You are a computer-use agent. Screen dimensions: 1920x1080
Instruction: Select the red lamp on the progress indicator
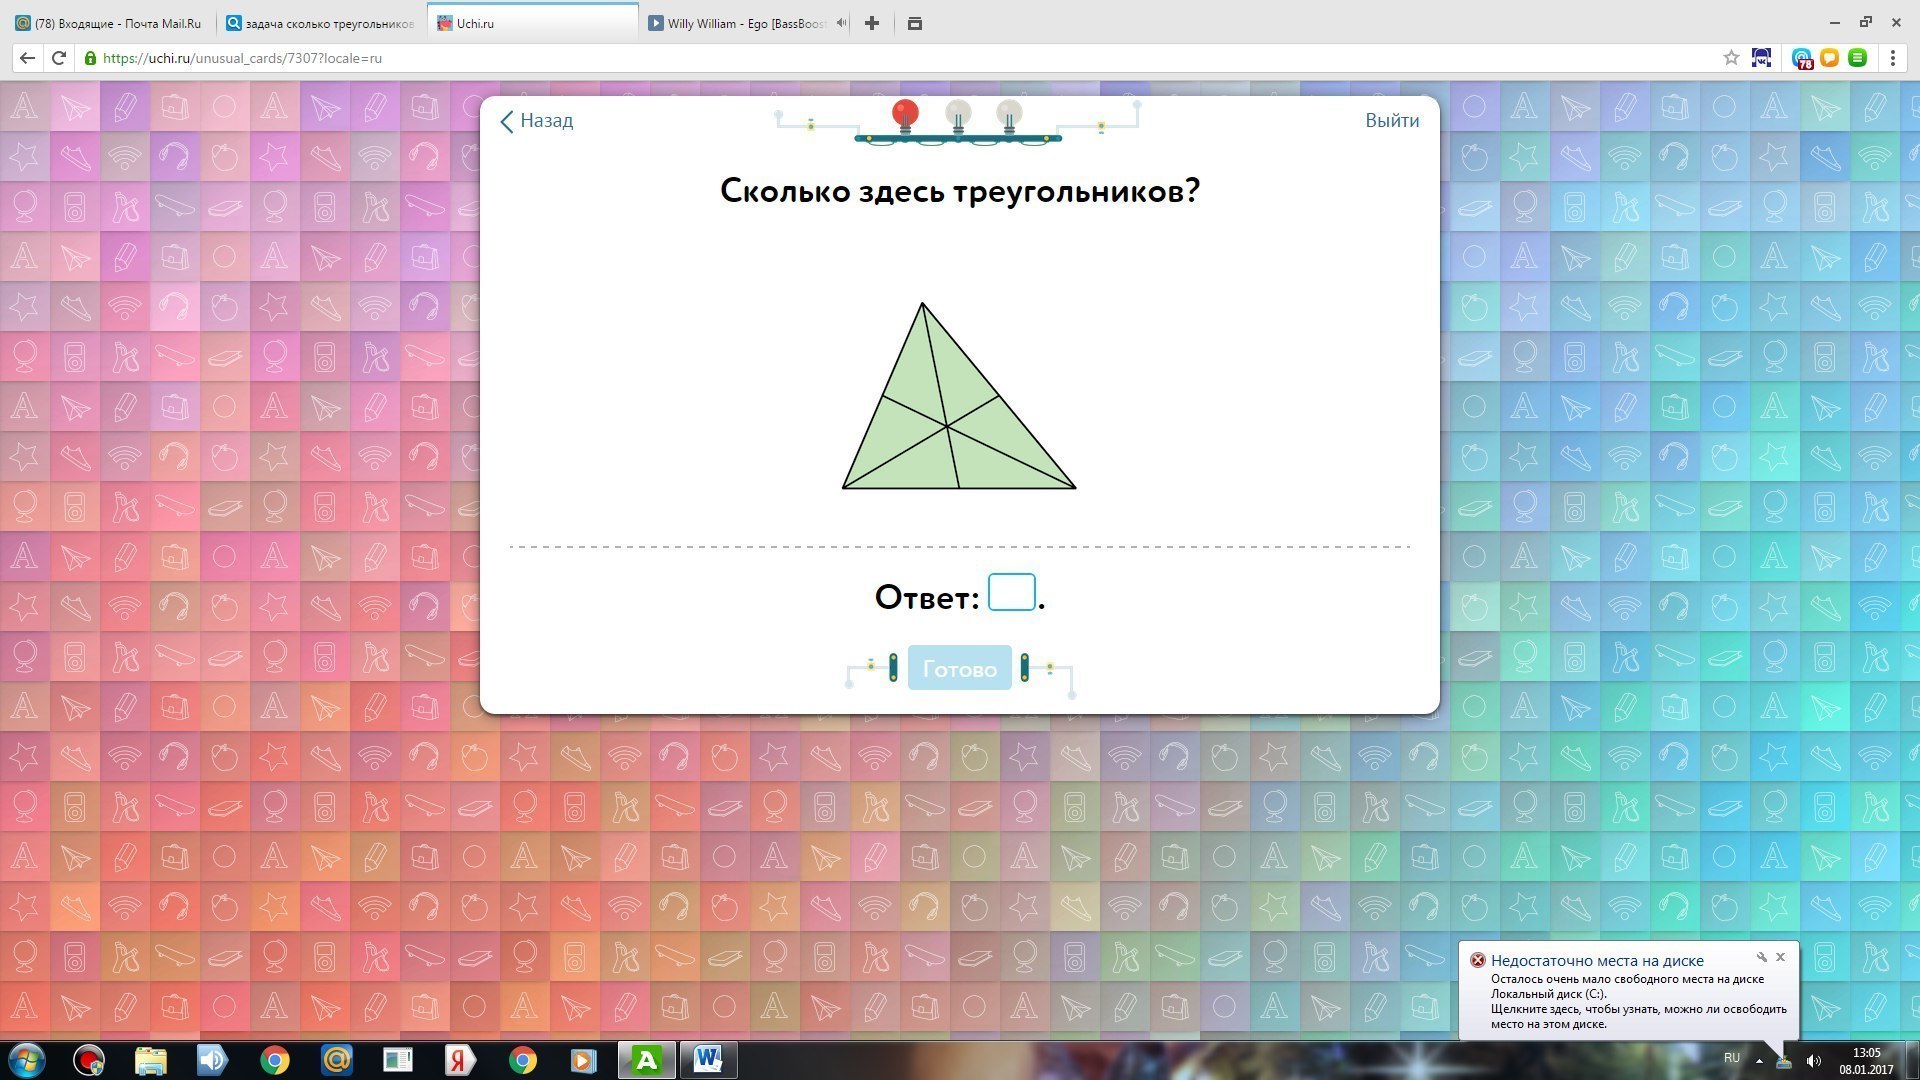click(905, 113)
